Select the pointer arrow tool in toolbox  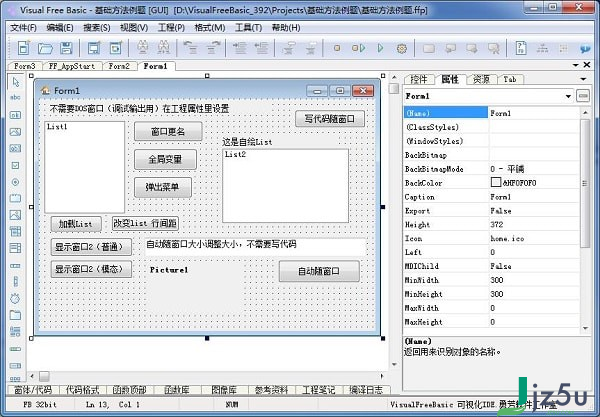tap(15, 82)
